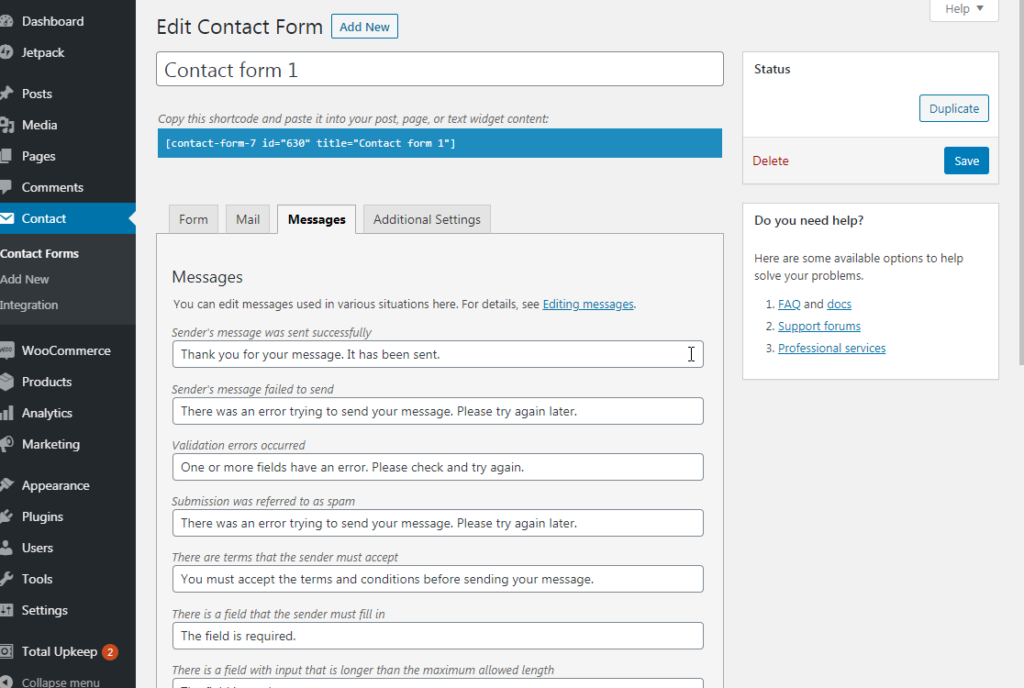The image size is (1024, 688).
Task: Open Posts via its pin icon
Action: click(6, 94)
